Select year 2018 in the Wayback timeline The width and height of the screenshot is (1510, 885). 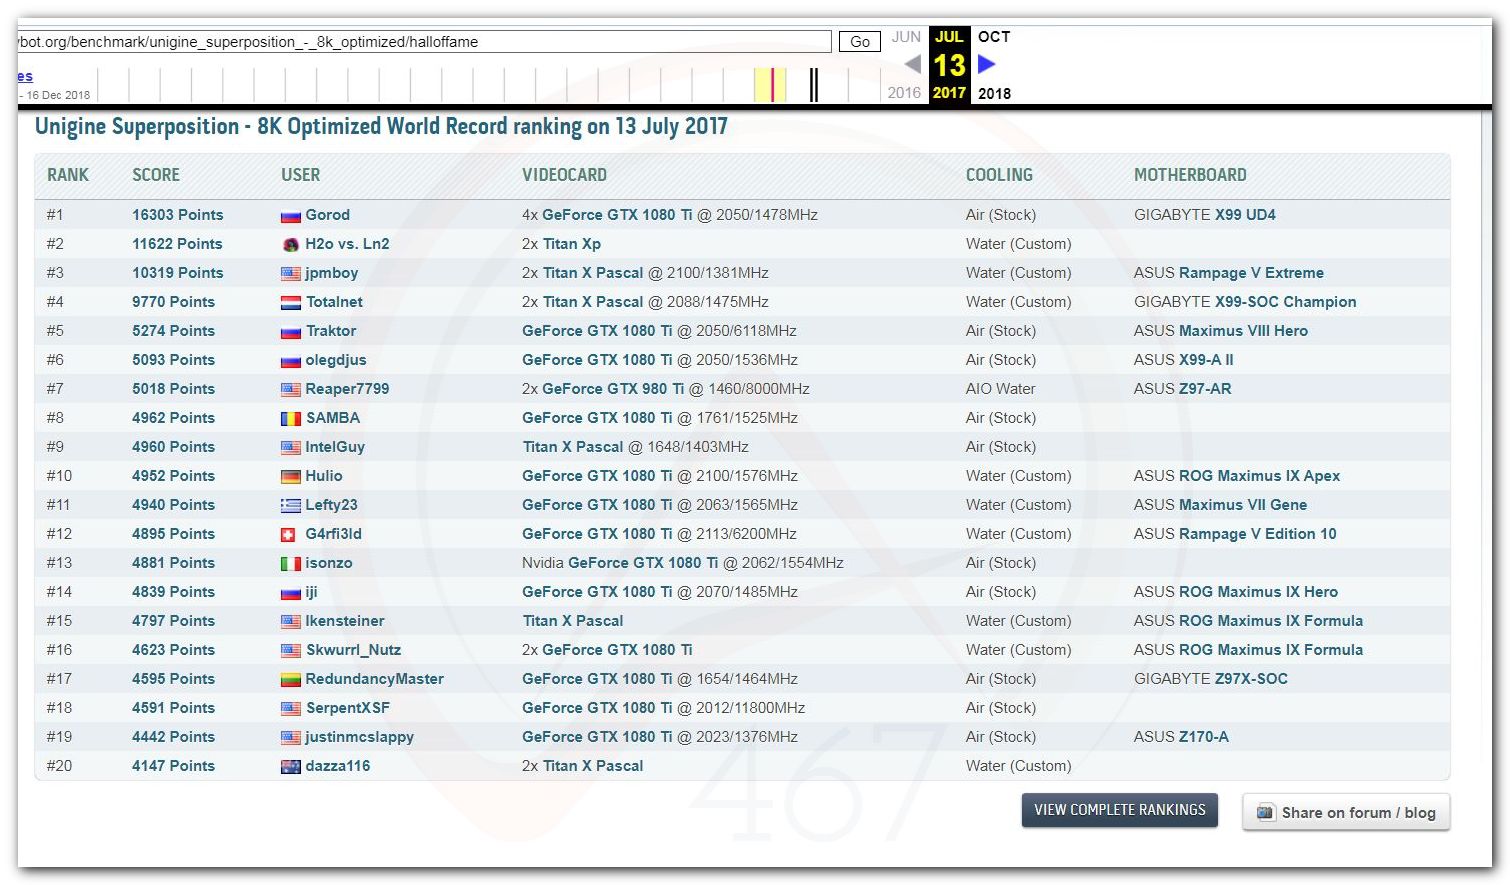point(994,93)
